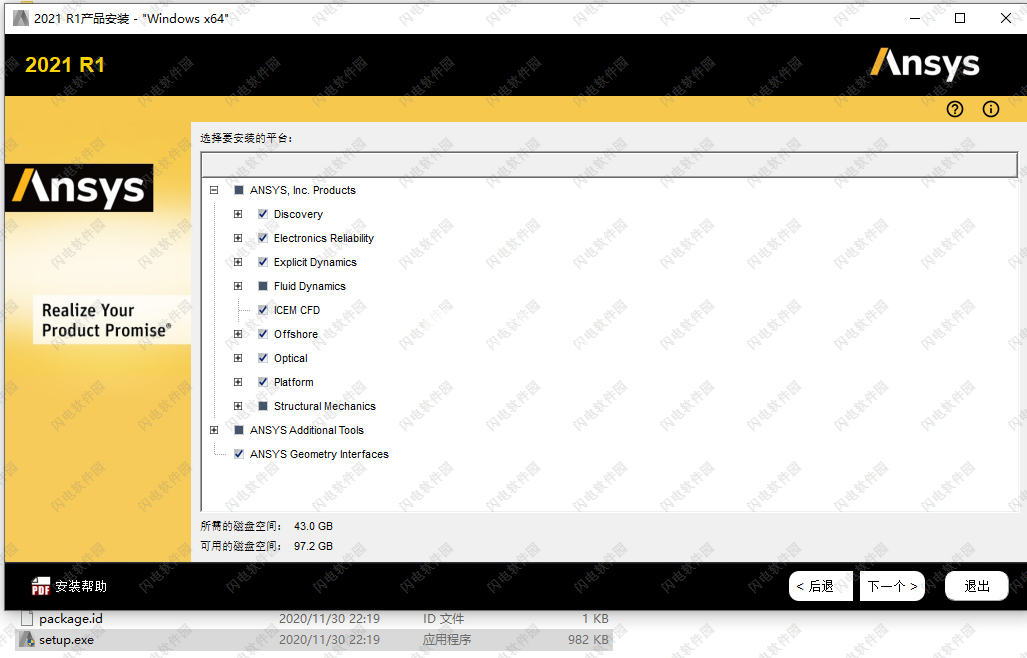
Task: Select the setup.exe file name
Action: coord(66,640)
